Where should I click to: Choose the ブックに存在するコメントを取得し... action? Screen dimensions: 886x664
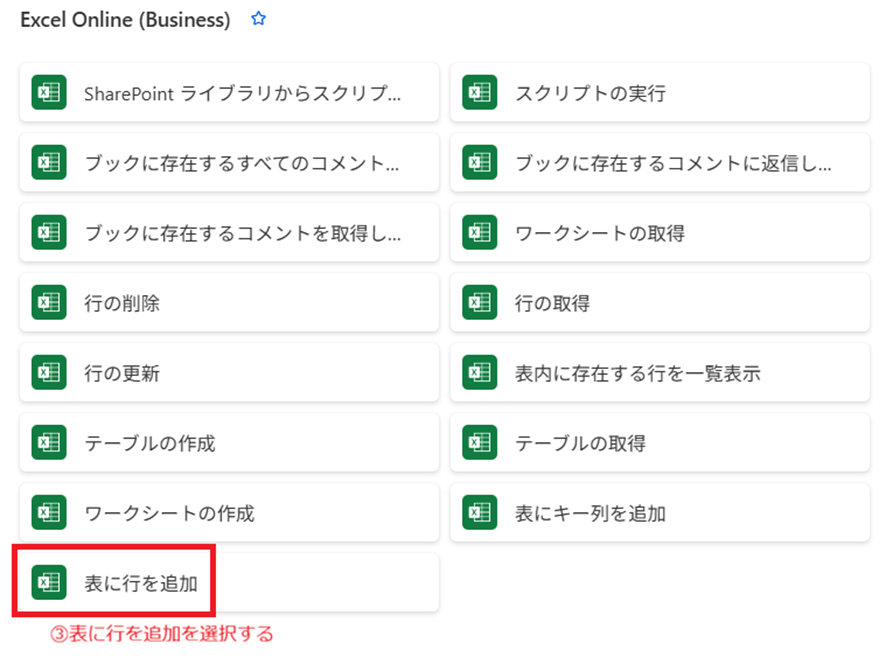pos(242,233)
